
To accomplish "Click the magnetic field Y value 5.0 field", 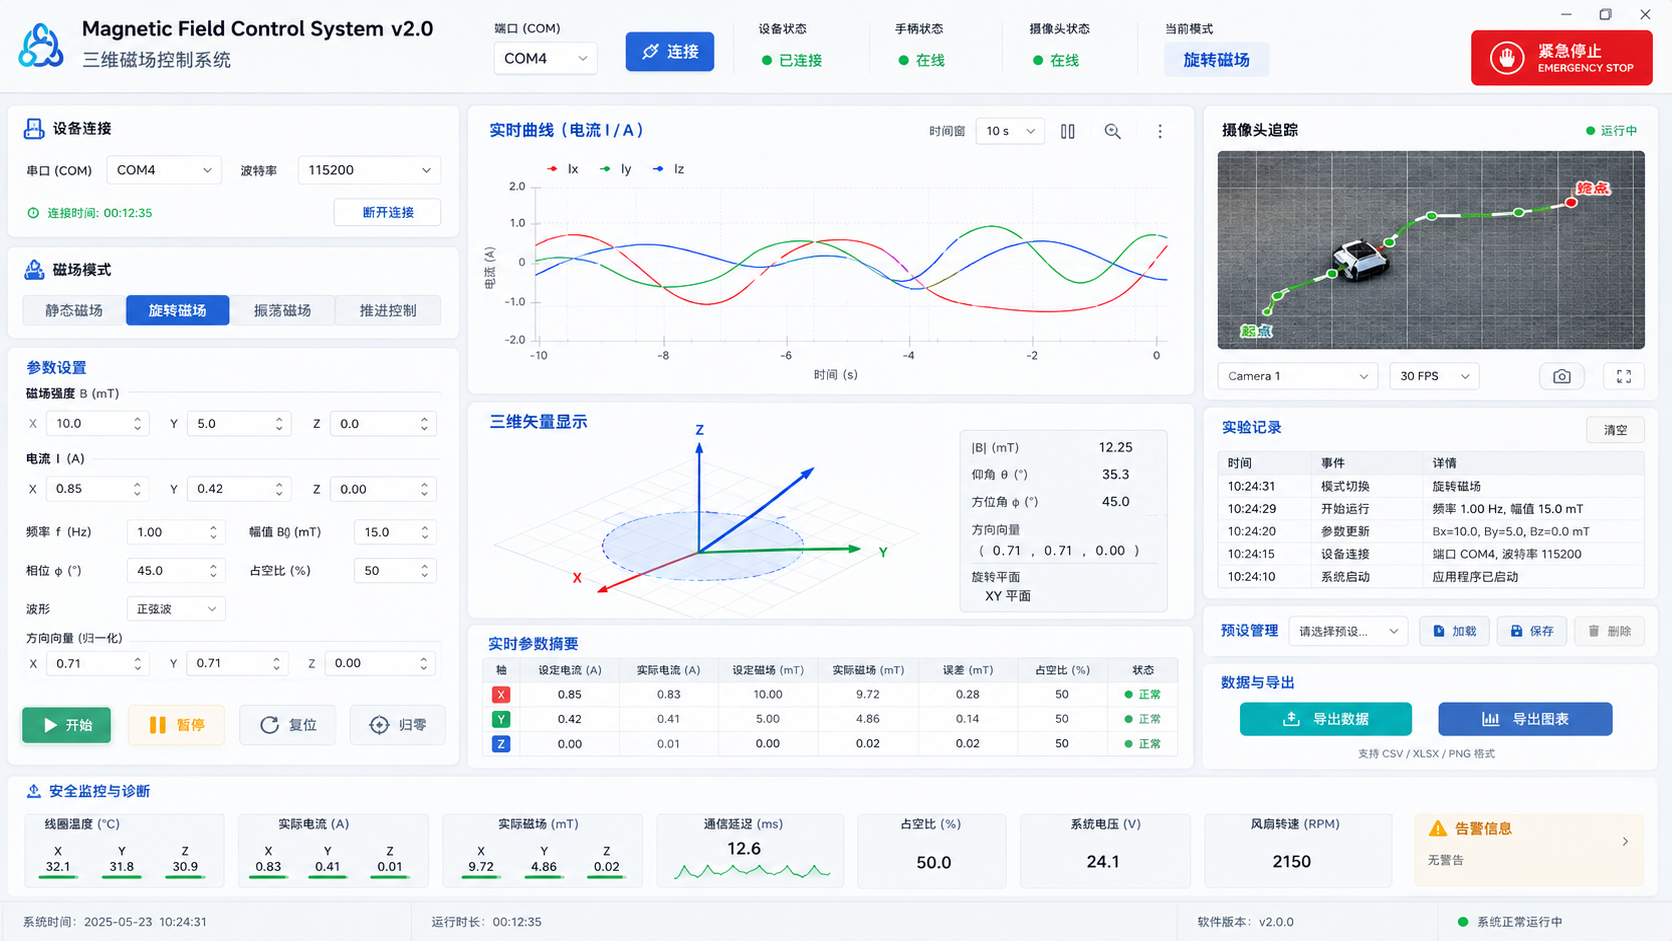I will click(x=237, y=424).
